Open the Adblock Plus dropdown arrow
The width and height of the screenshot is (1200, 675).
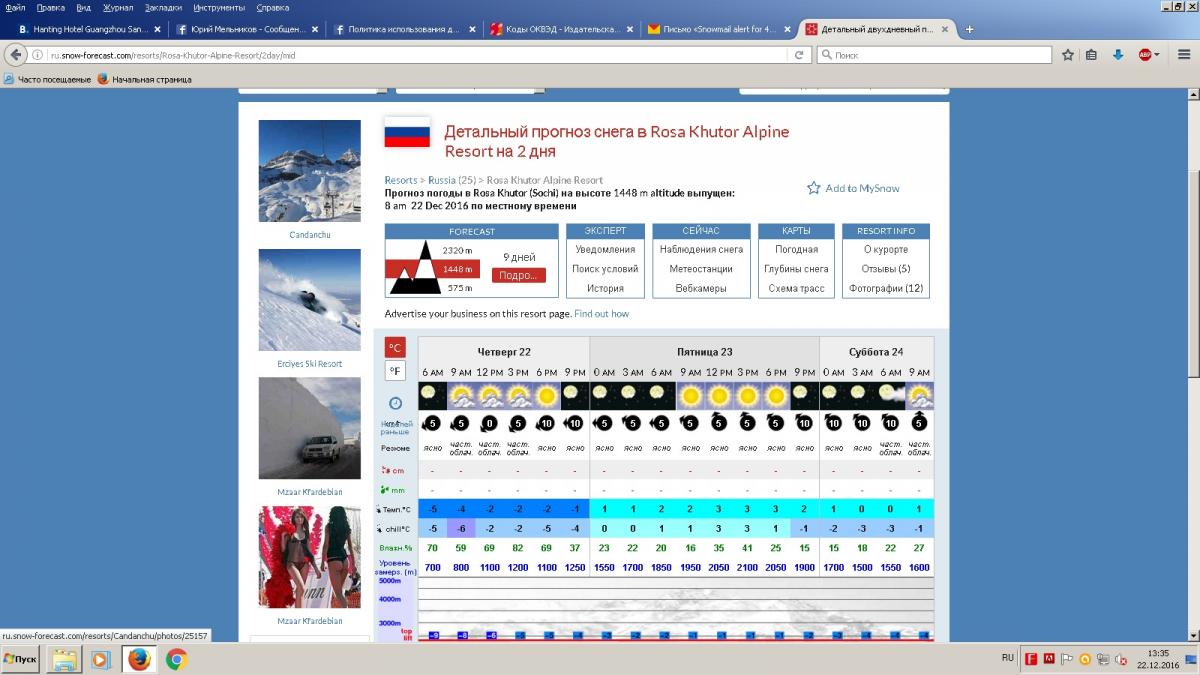point(1157,55)
